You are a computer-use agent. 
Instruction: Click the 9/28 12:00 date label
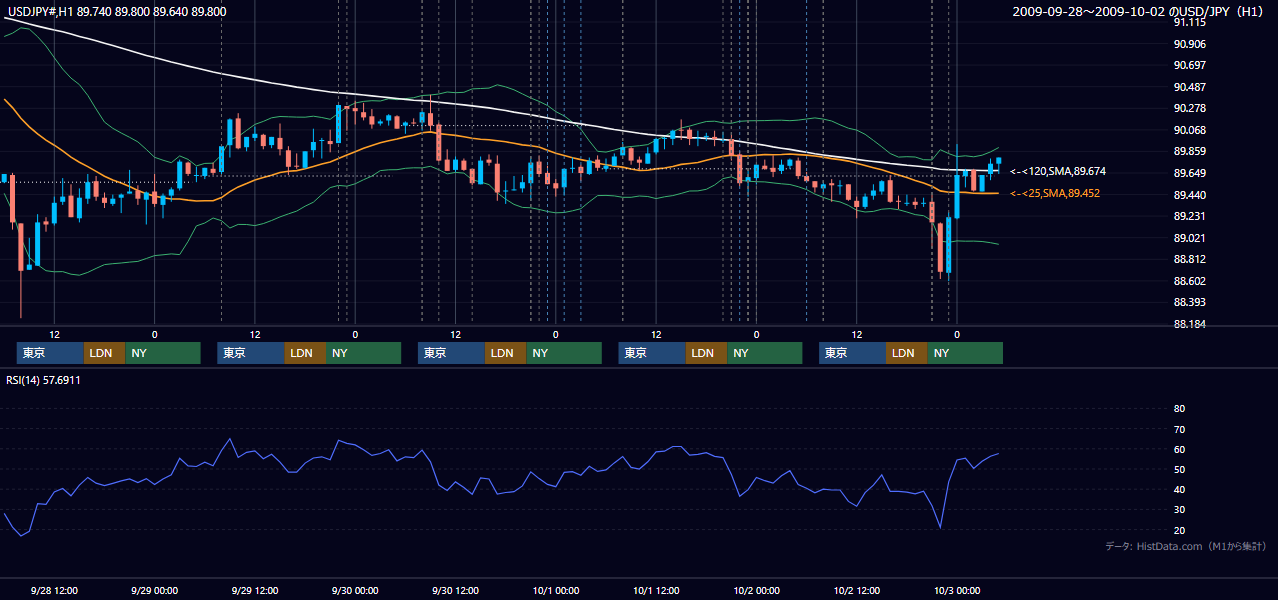point(54,590)
